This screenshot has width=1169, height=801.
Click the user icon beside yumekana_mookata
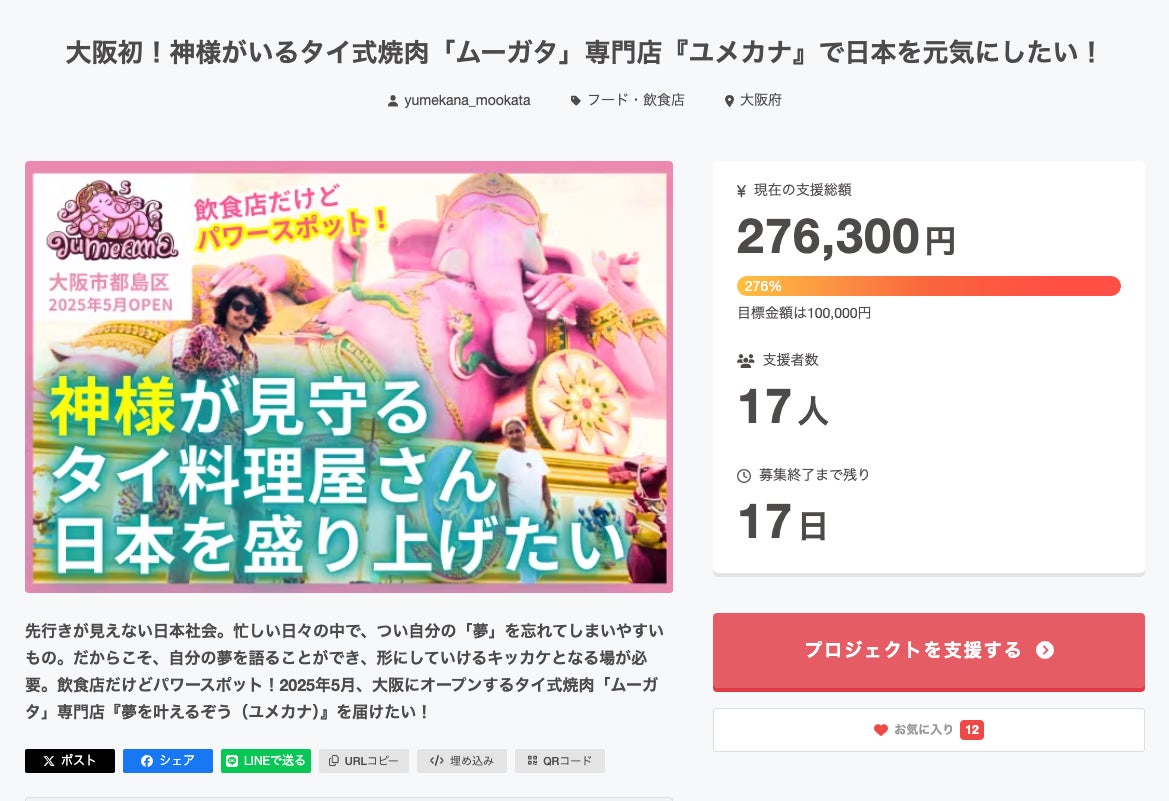coord(393,101)
